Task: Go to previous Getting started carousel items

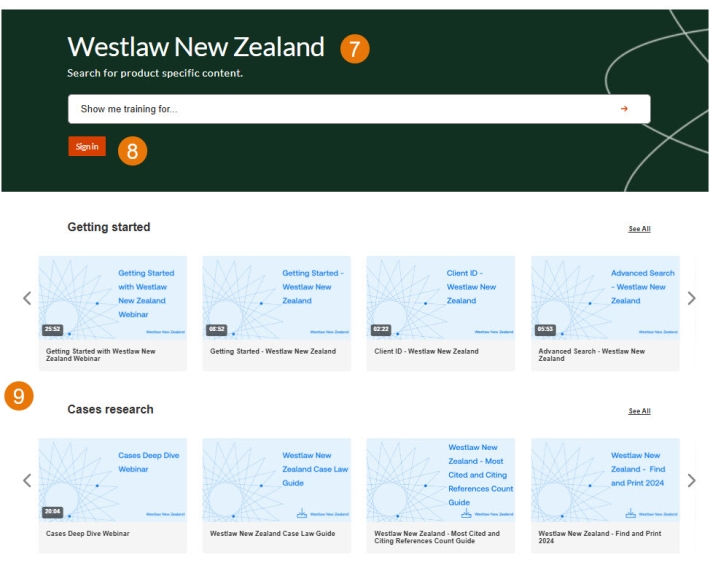Action: click(x=27, y=298)
